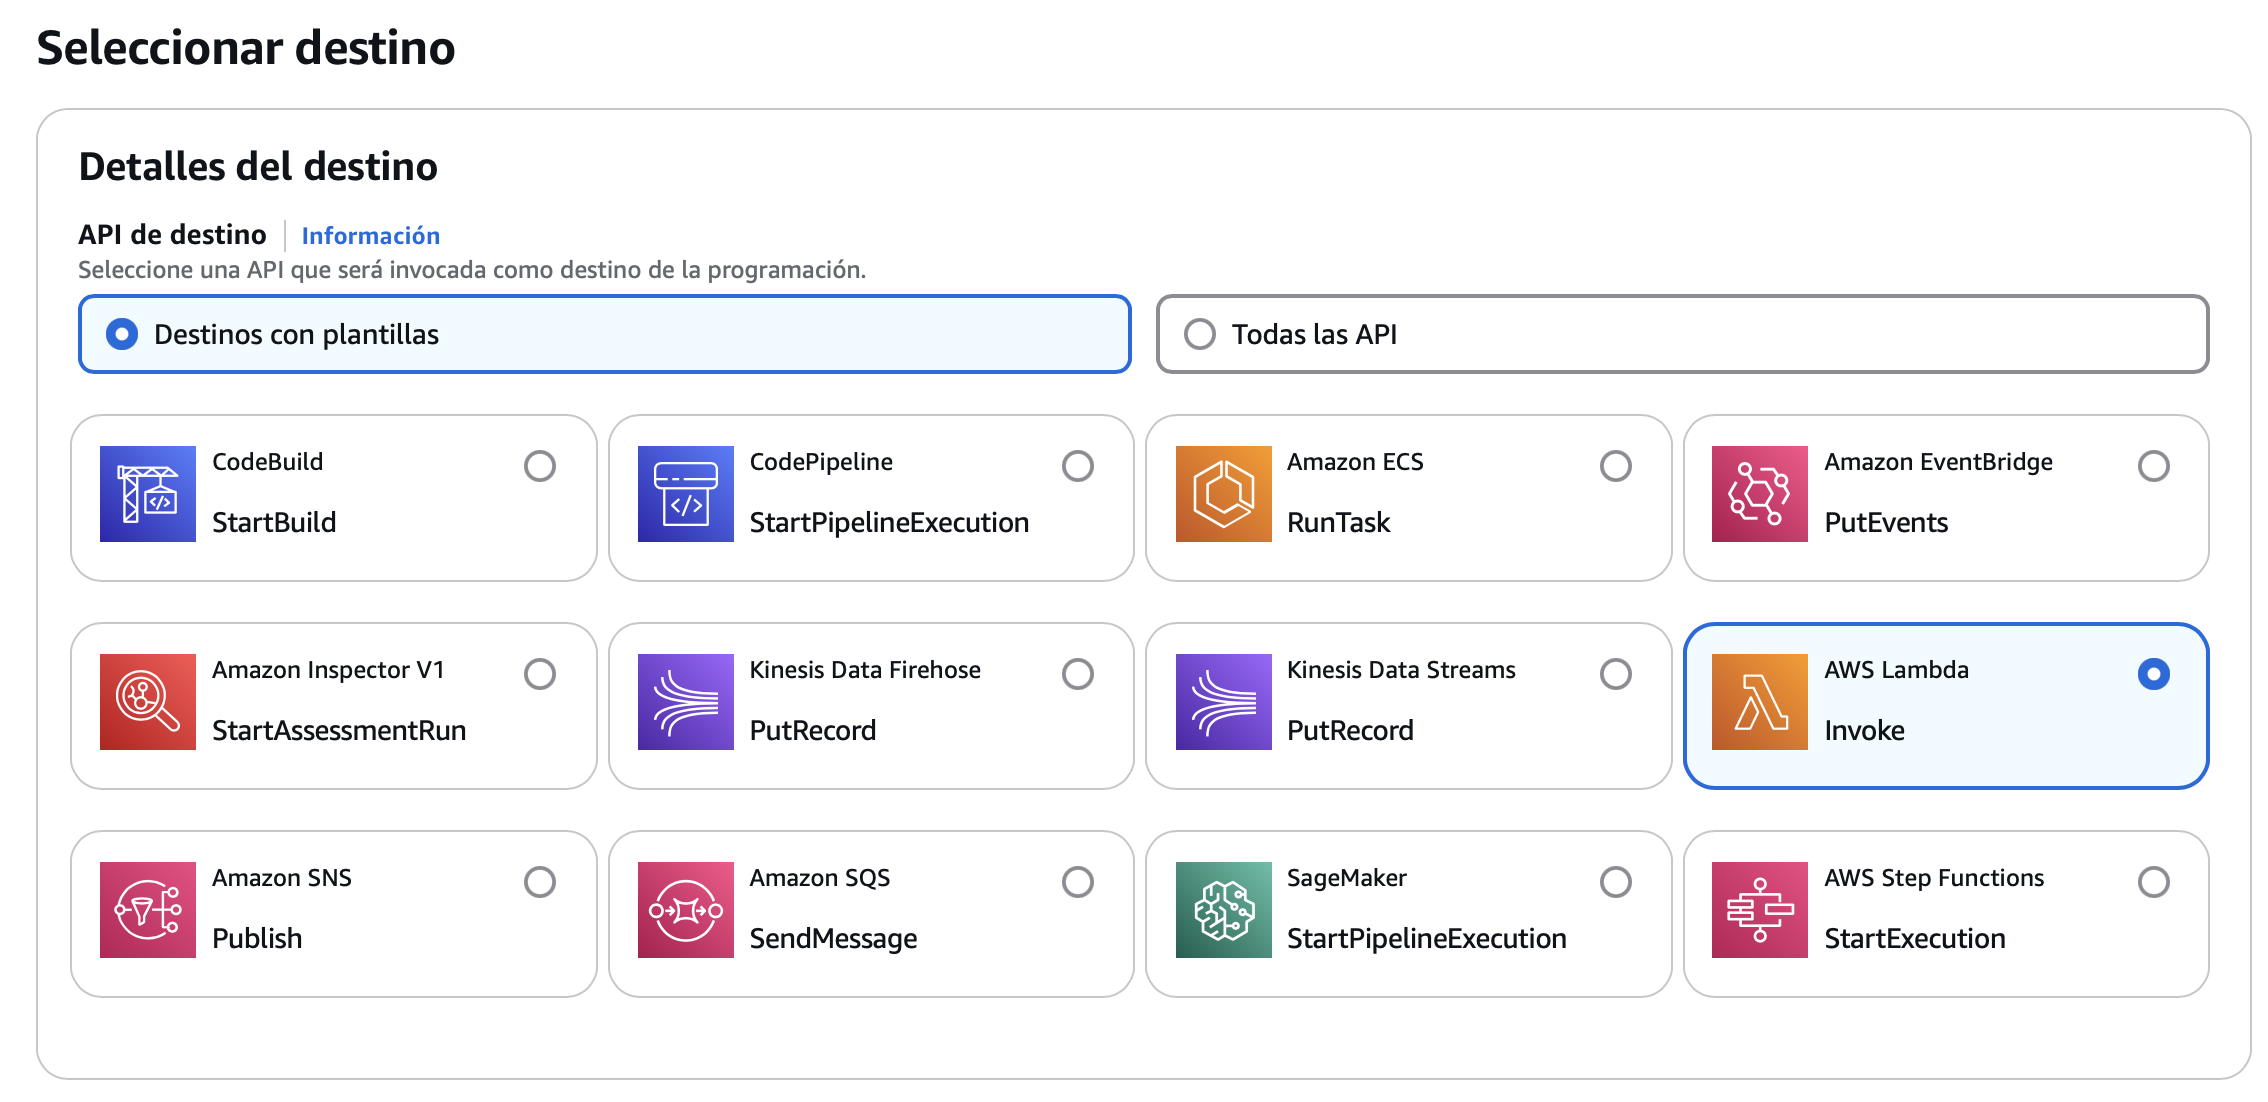Viewport: 2268px width, 1102px height.
Task: Click PutRecord under Kinesis Data Firehose
Action: (x=813, y=730)
